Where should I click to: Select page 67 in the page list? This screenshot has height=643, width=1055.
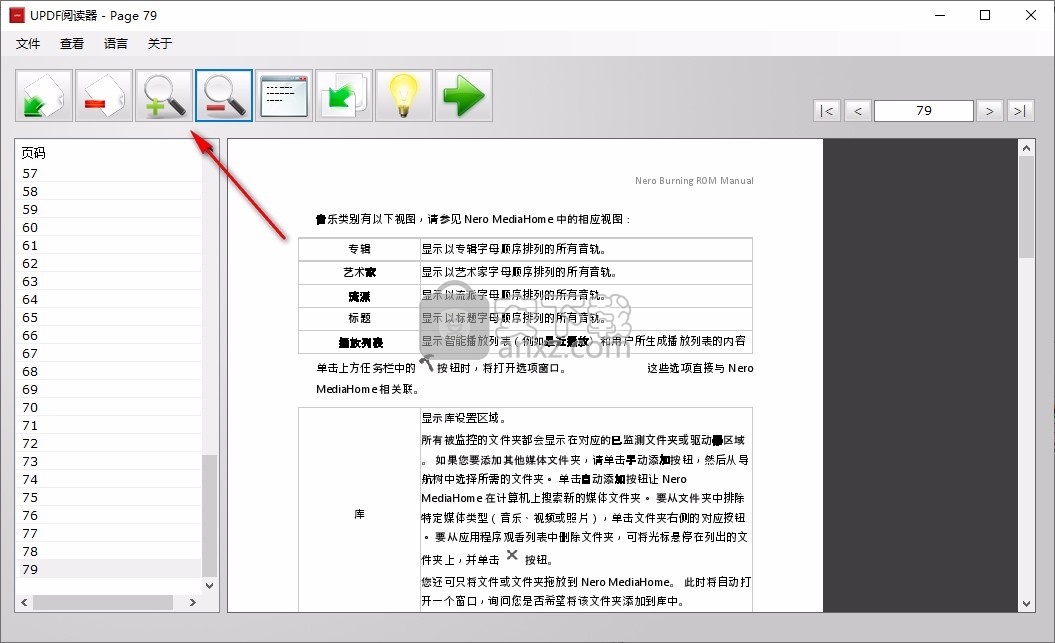[x=108, y=354]
